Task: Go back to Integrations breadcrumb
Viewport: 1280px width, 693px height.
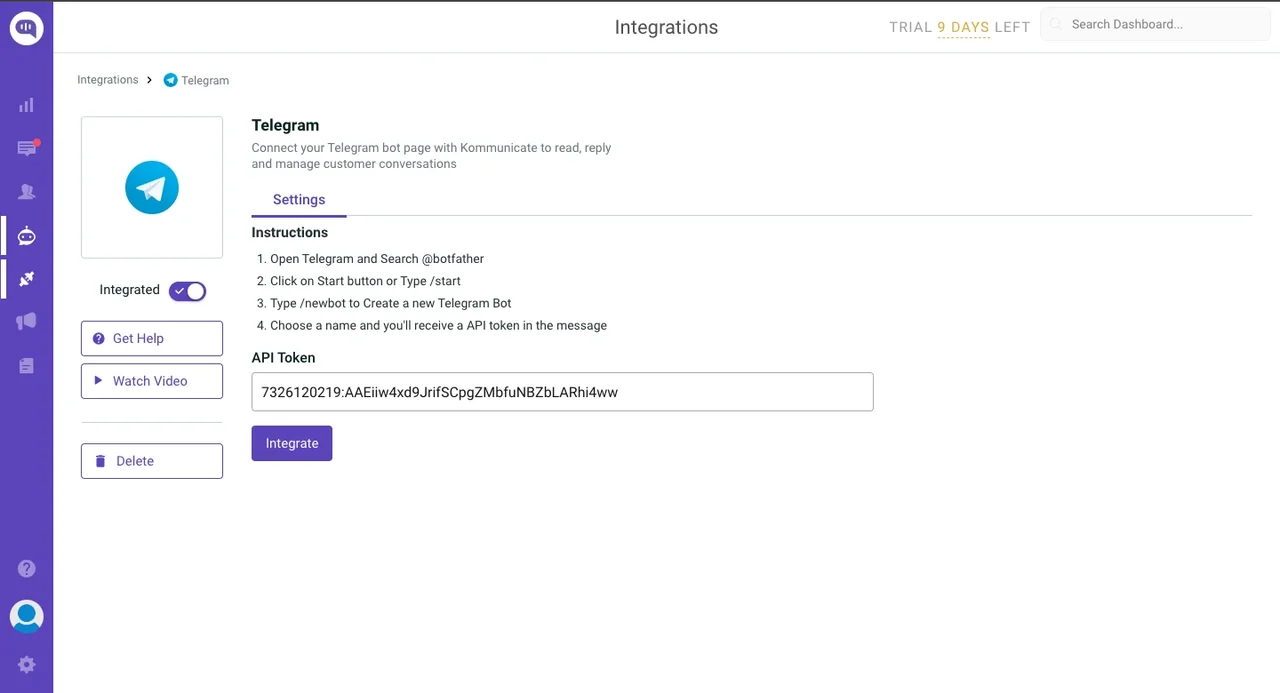Action: point(108,80)
